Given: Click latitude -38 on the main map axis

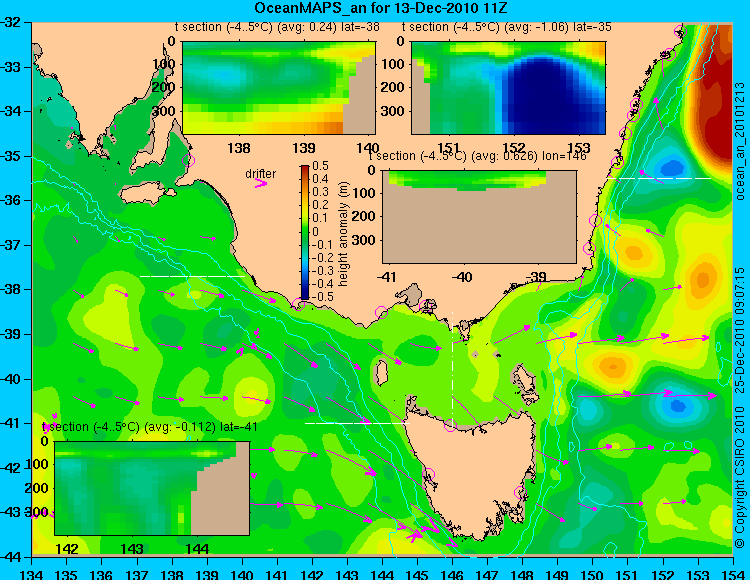Looking at the screenshot, I should point(11,289).
